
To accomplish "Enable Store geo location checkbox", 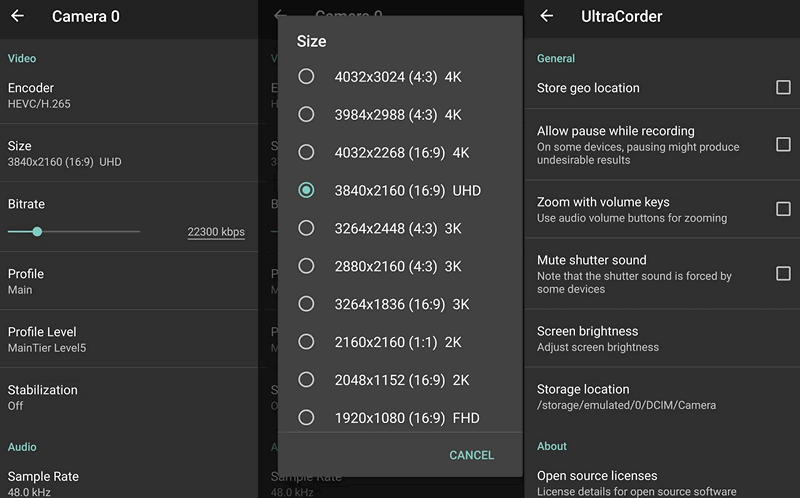I will (783, 87).
